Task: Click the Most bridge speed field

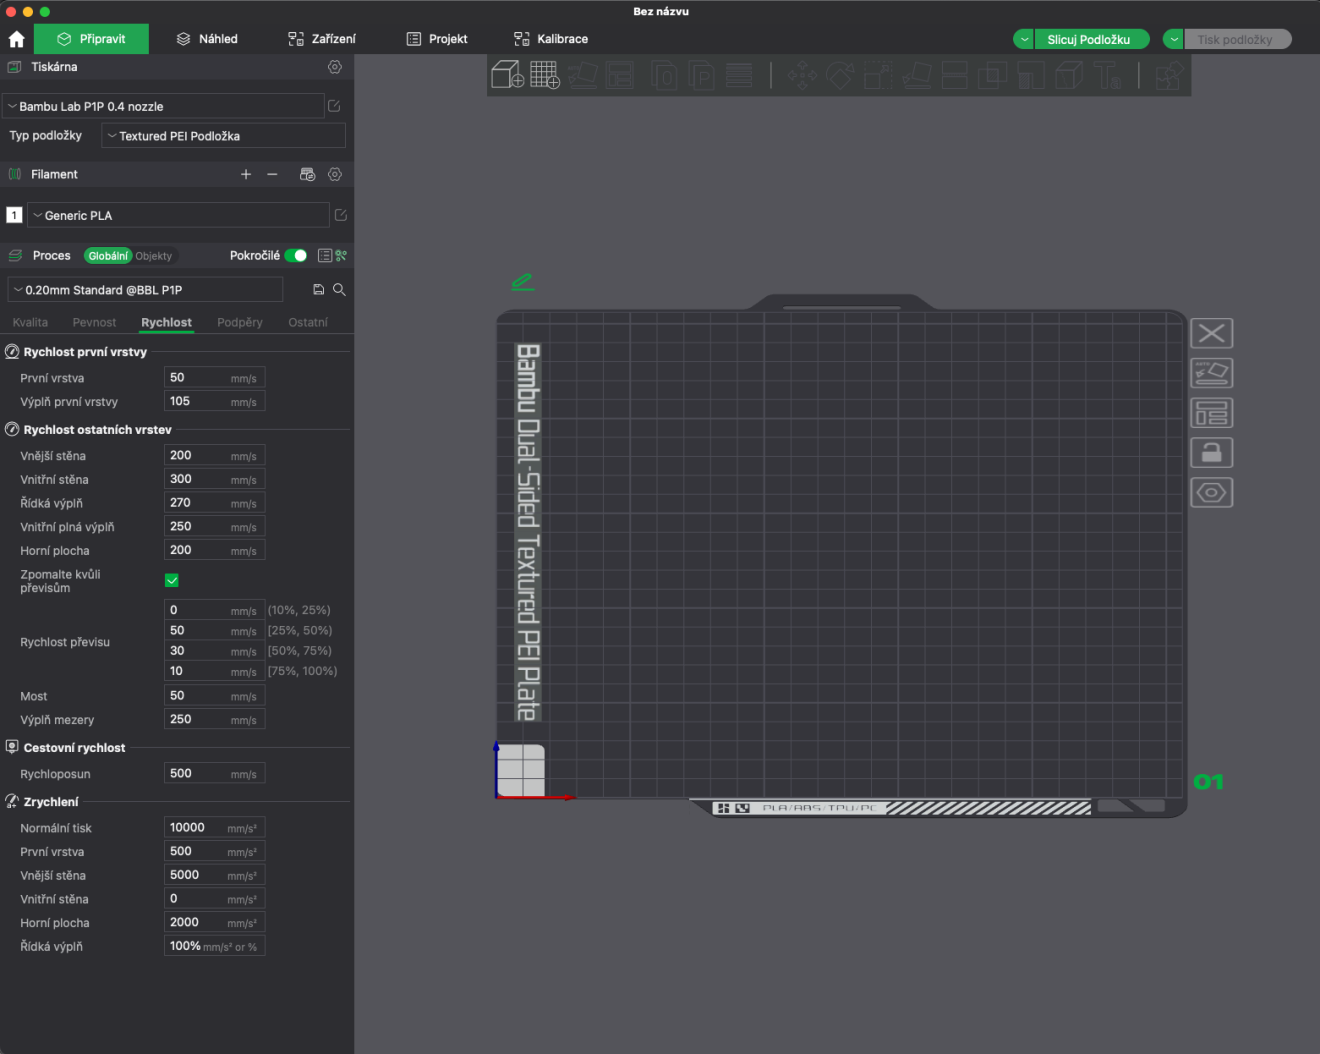Action: [x=214, y=696]
